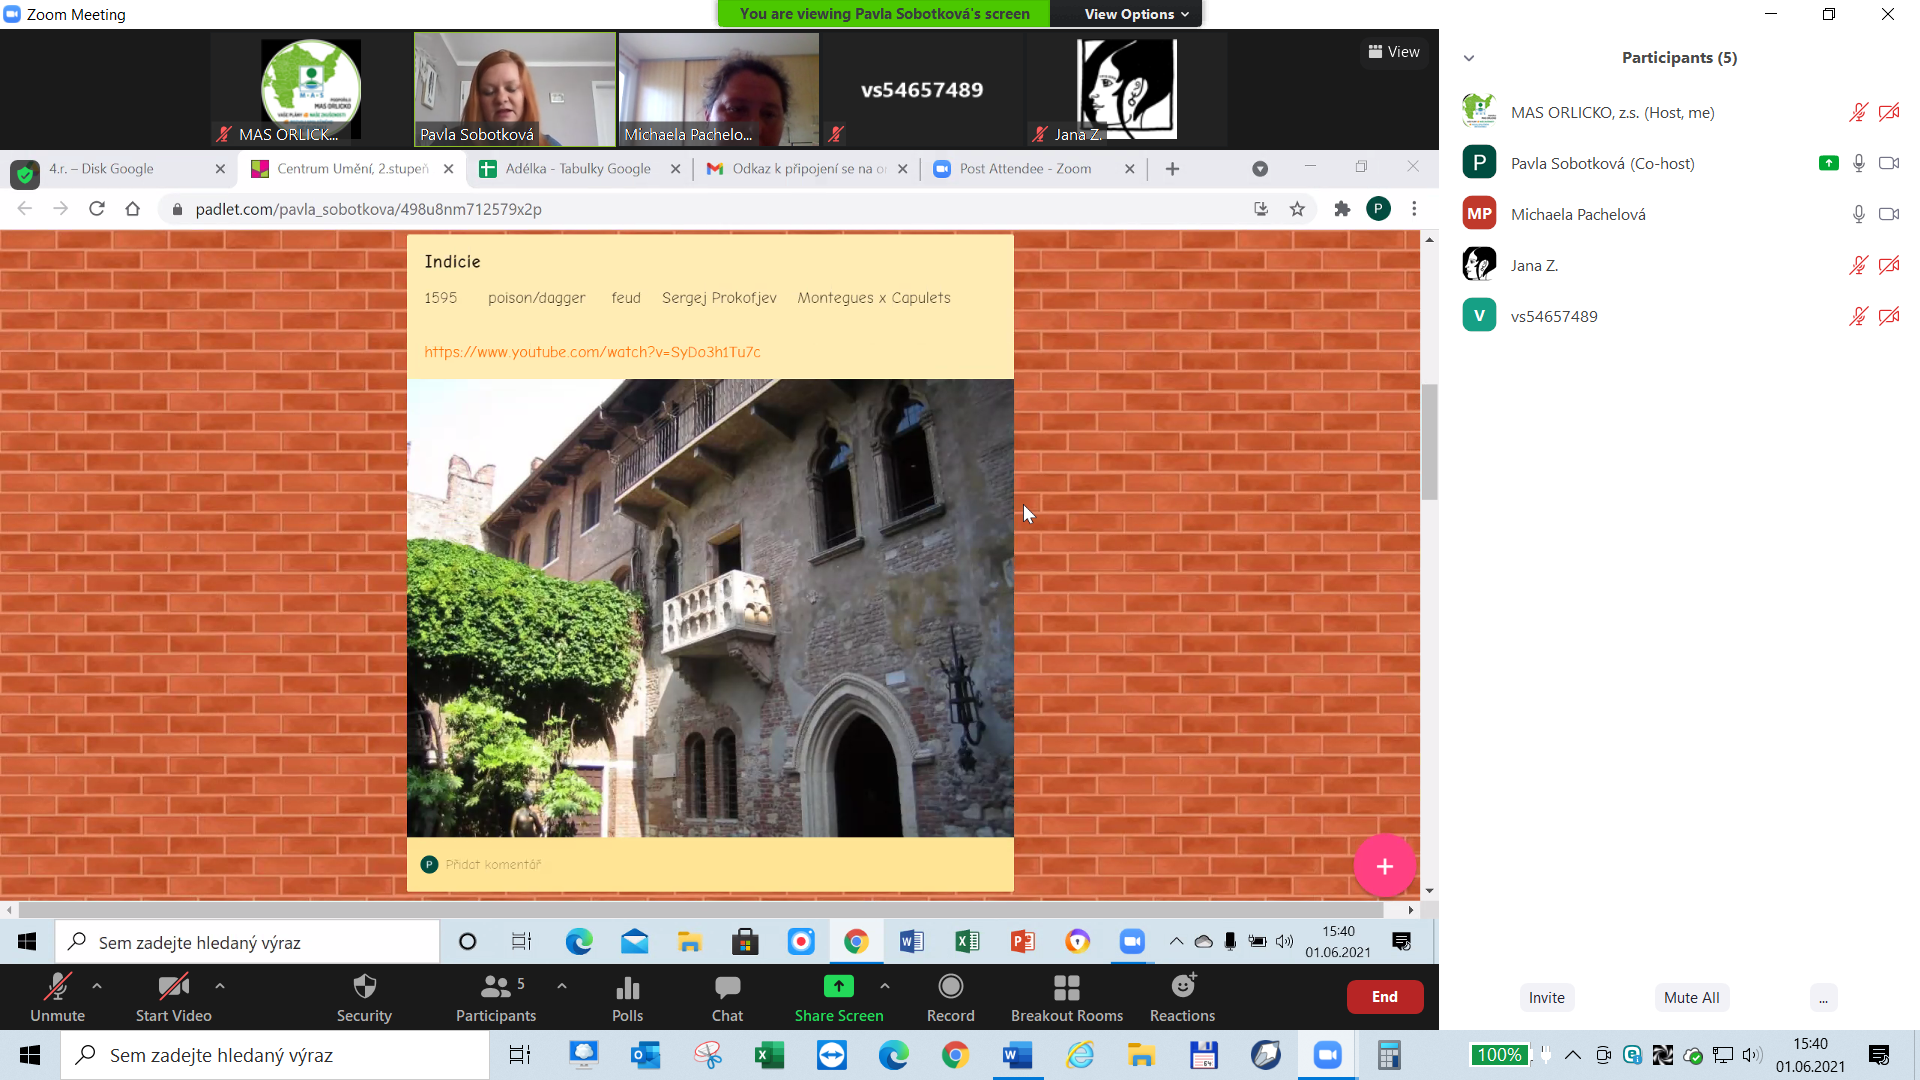Screen dimensions: 1920x1080
Task: Toggle Michaela Pachelová's microphone in participants
Action: (1858, 214)
